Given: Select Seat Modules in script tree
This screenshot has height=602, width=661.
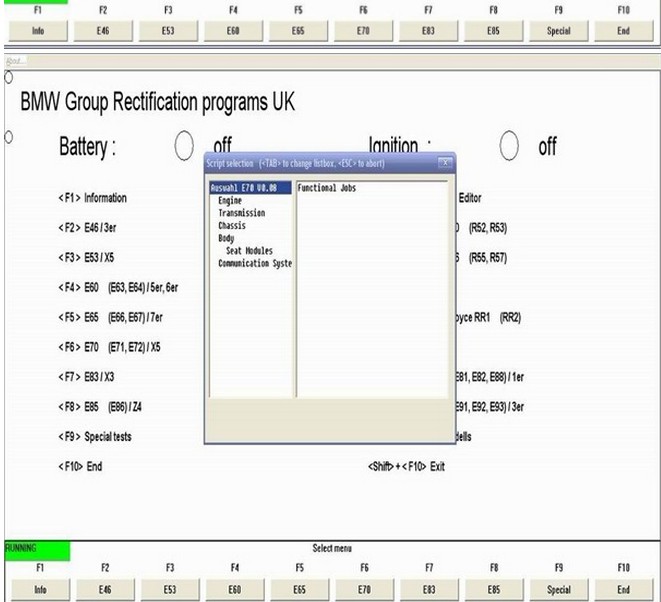Looking at the screenshot, I should pos(249,251).
